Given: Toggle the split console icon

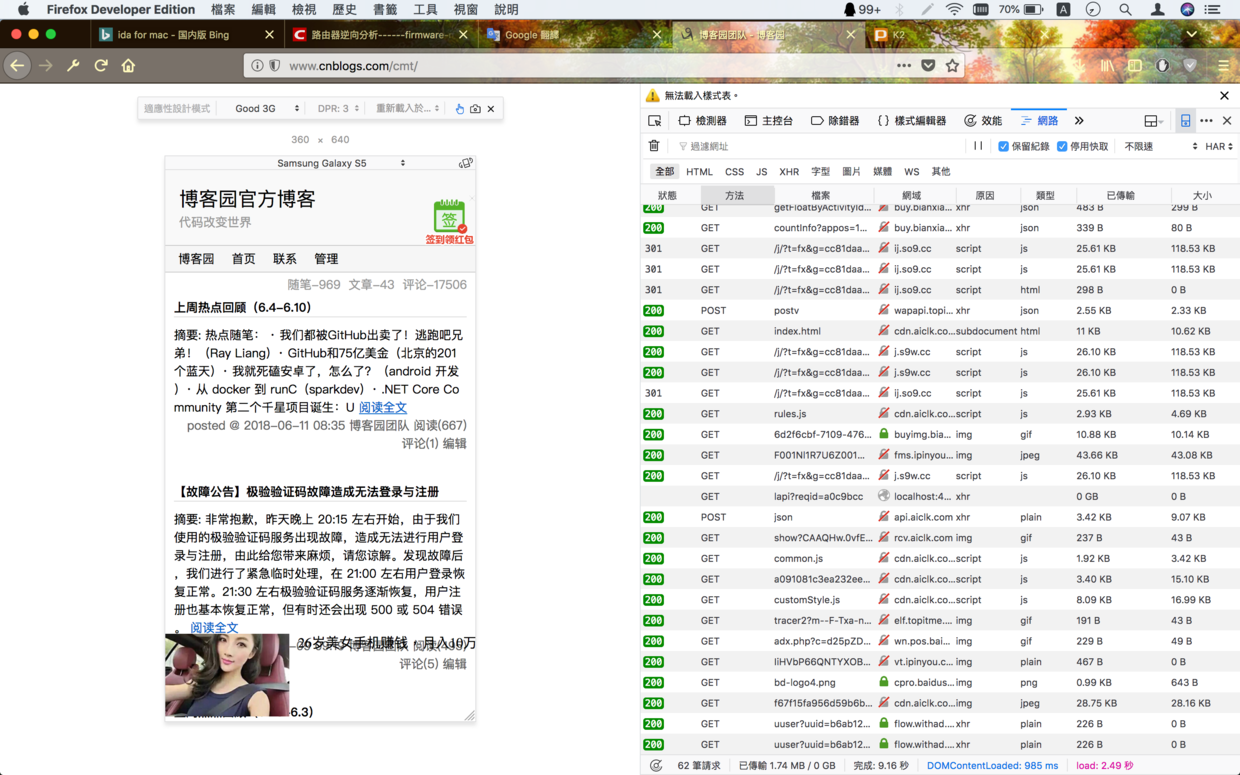Looking at the screenshot, I should (1187, 120).
